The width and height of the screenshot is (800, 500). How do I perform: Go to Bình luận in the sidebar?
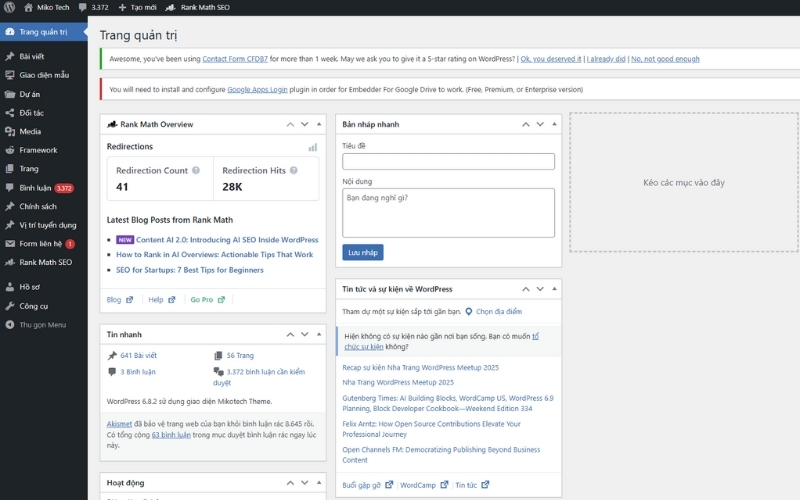34,187
